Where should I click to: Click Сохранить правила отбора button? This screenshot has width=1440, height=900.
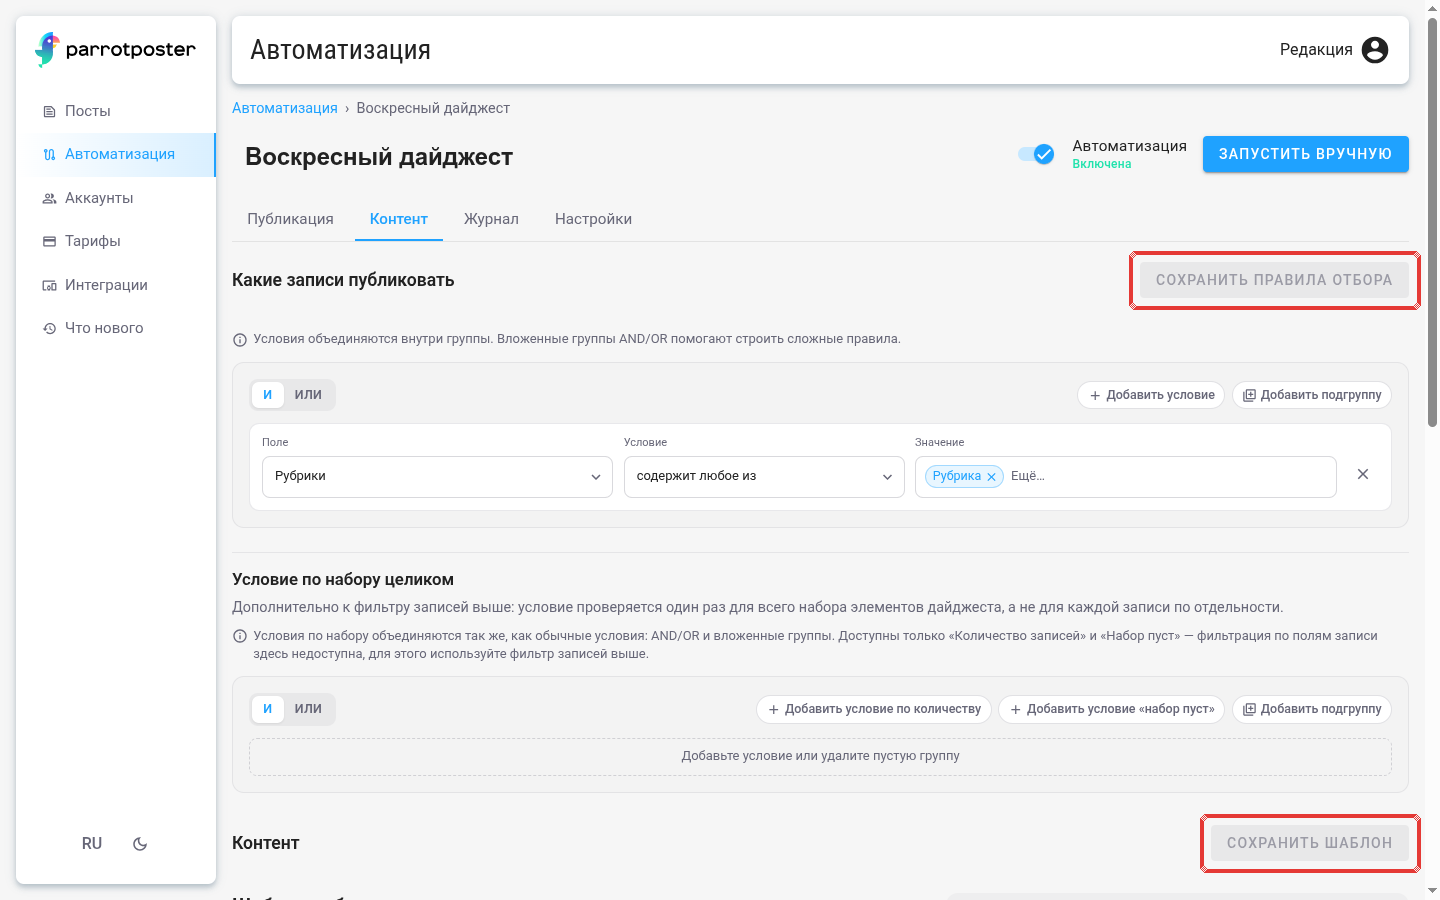(1274, 280)
